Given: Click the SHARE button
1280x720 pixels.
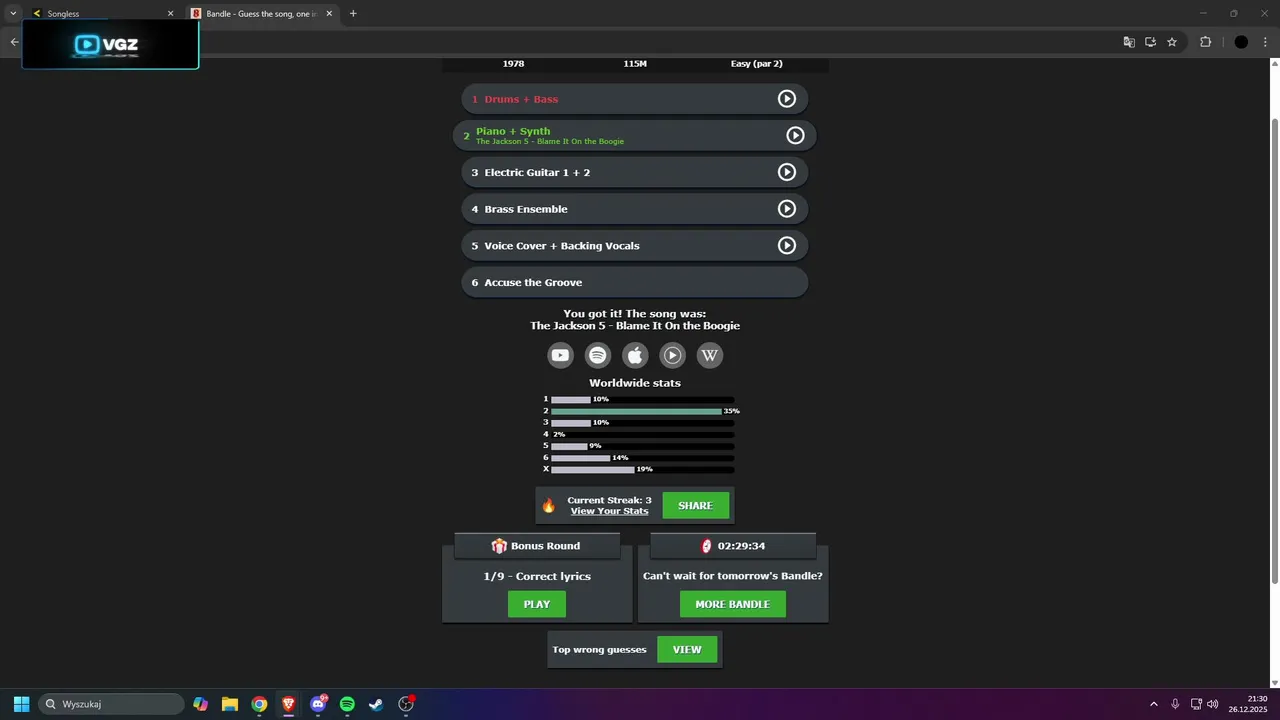Looking at the screenshot, I should (x=696, y=506).
